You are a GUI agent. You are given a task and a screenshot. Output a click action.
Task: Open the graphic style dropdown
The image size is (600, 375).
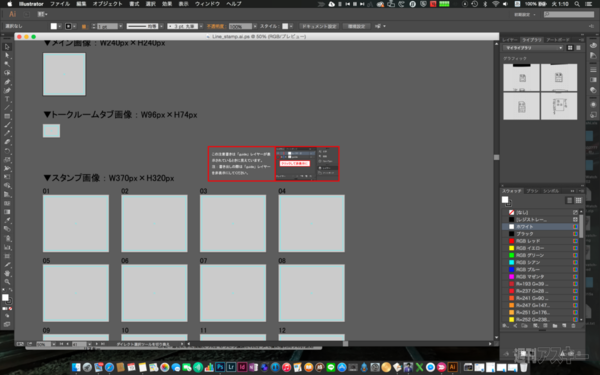[x=291, y=26]
